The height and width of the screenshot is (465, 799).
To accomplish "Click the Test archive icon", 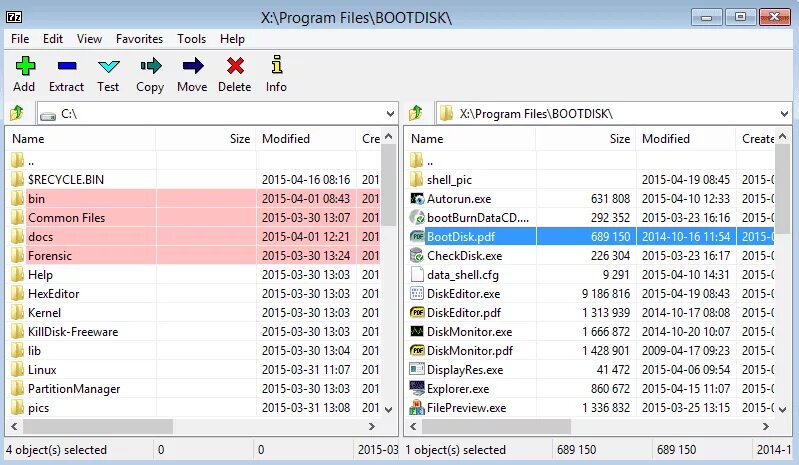I will 109,66.
